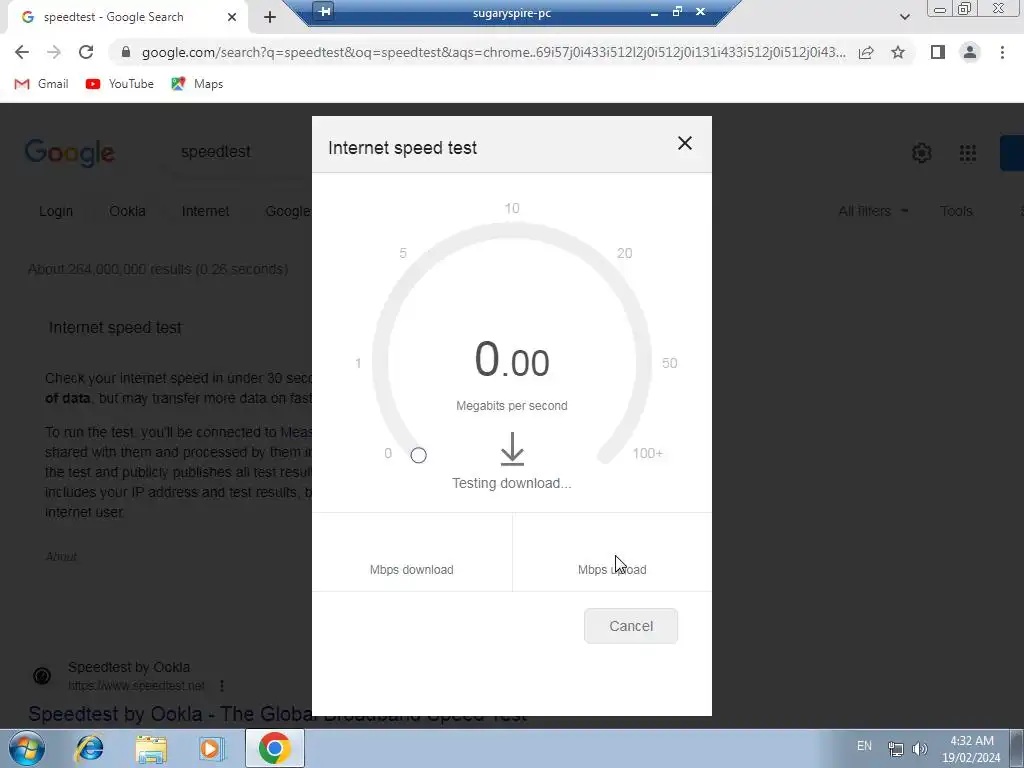Open Chrome's three-dot menu

click(x=1002, y=52)
